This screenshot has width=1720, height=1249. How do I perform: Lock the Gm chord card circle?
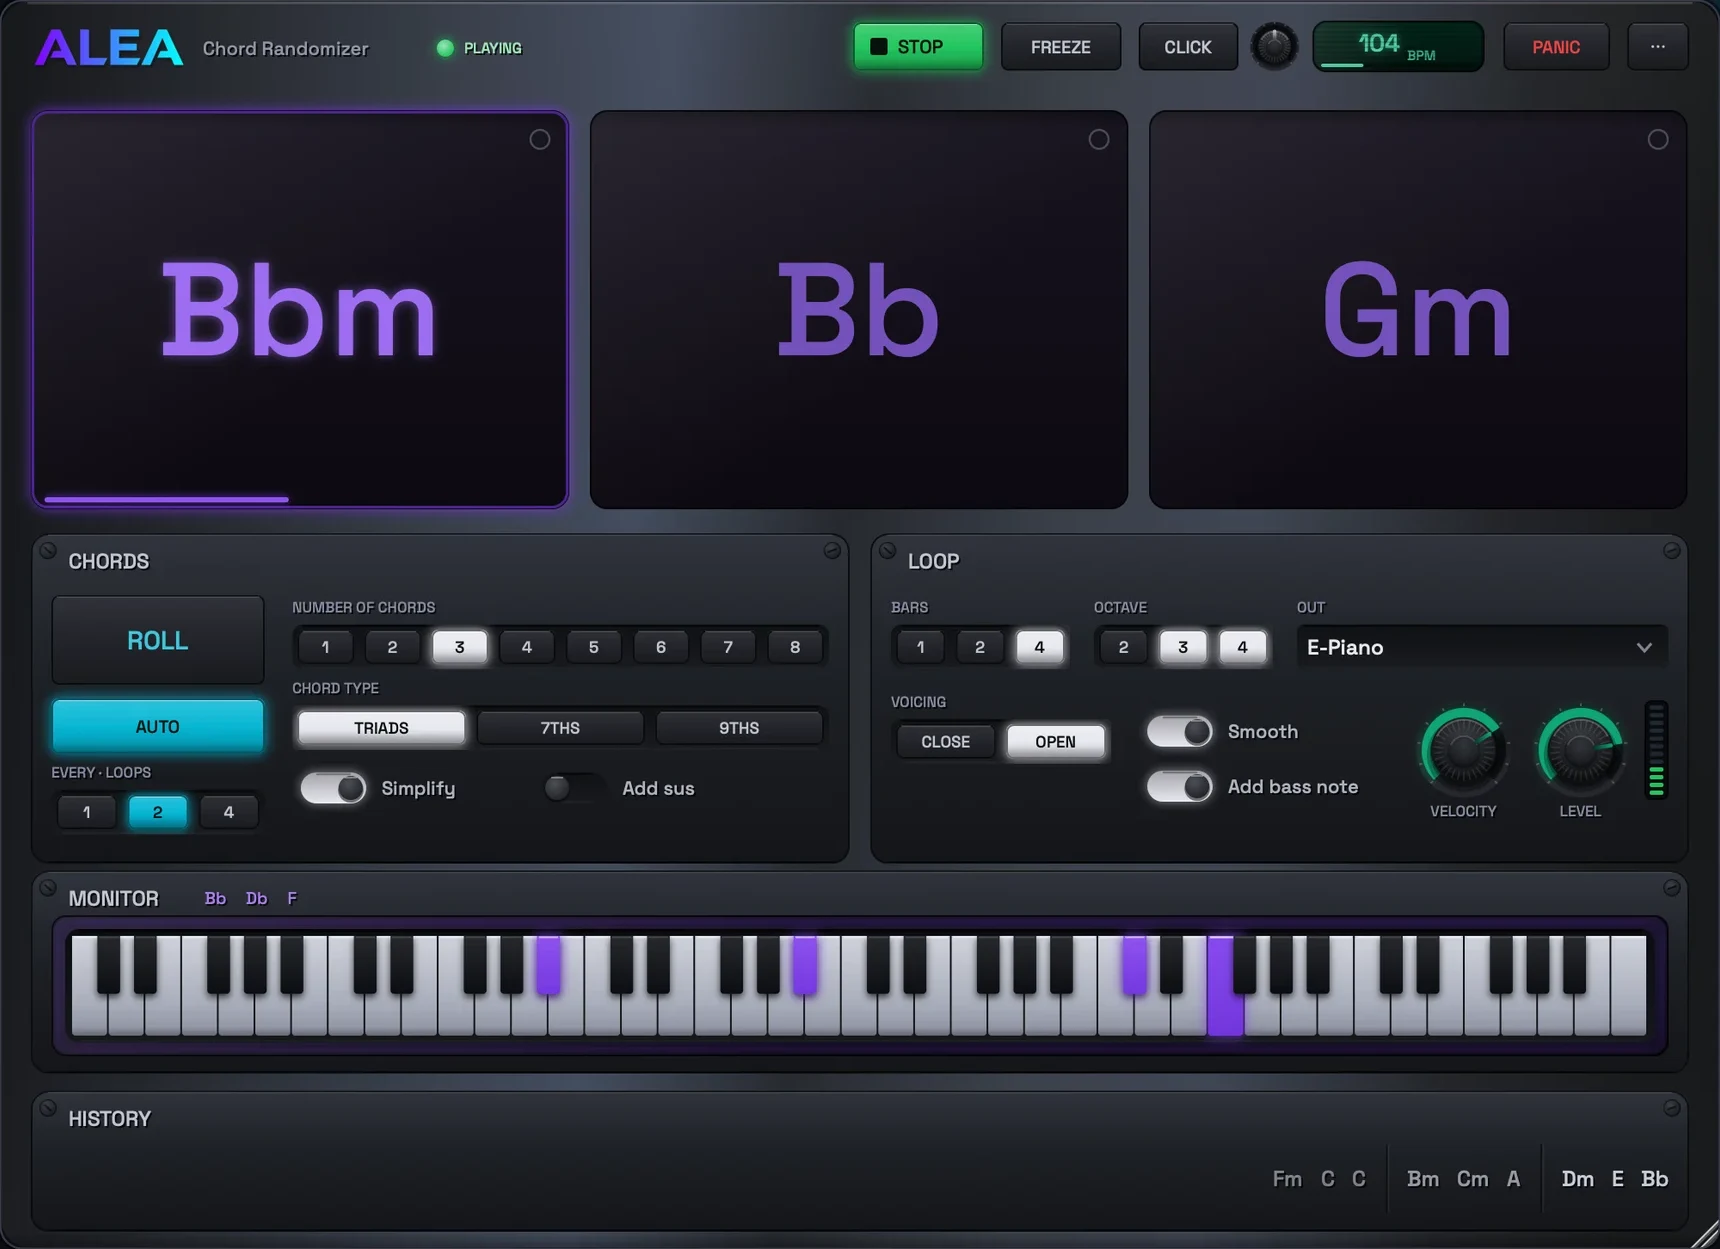coord(1658,140)
